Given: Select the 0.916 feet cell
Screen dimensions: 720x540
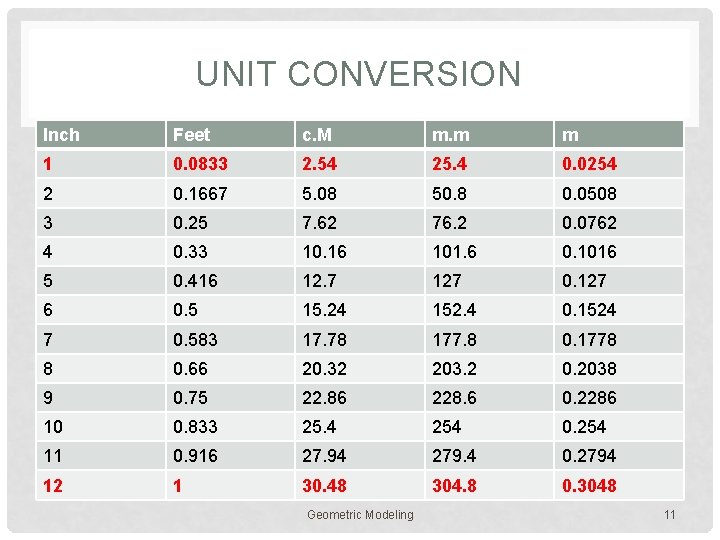Looking at the screenshot, I should coord(194,456).
